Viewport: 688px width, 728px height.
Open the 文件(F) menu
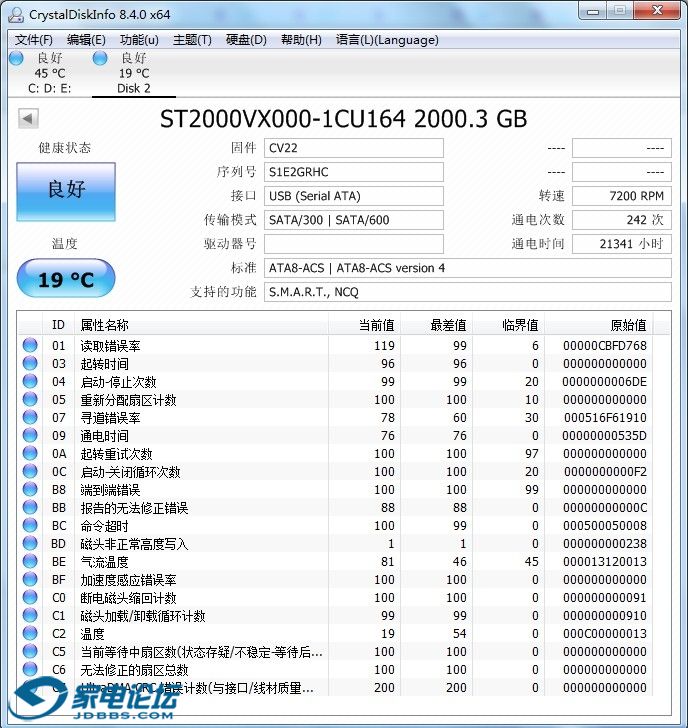(33, 40)
